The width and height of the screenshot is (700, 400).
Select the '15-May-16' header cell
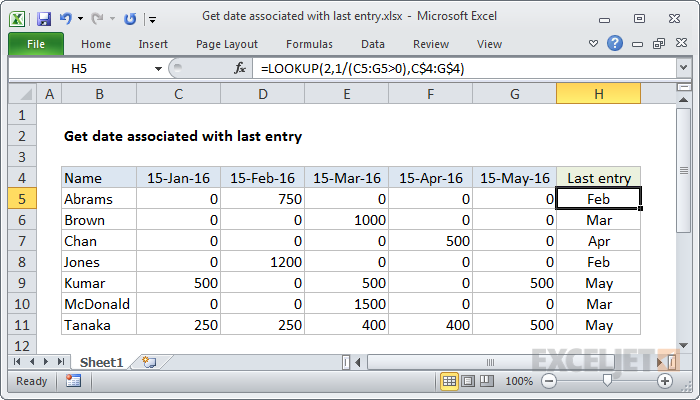click(515, 178)
